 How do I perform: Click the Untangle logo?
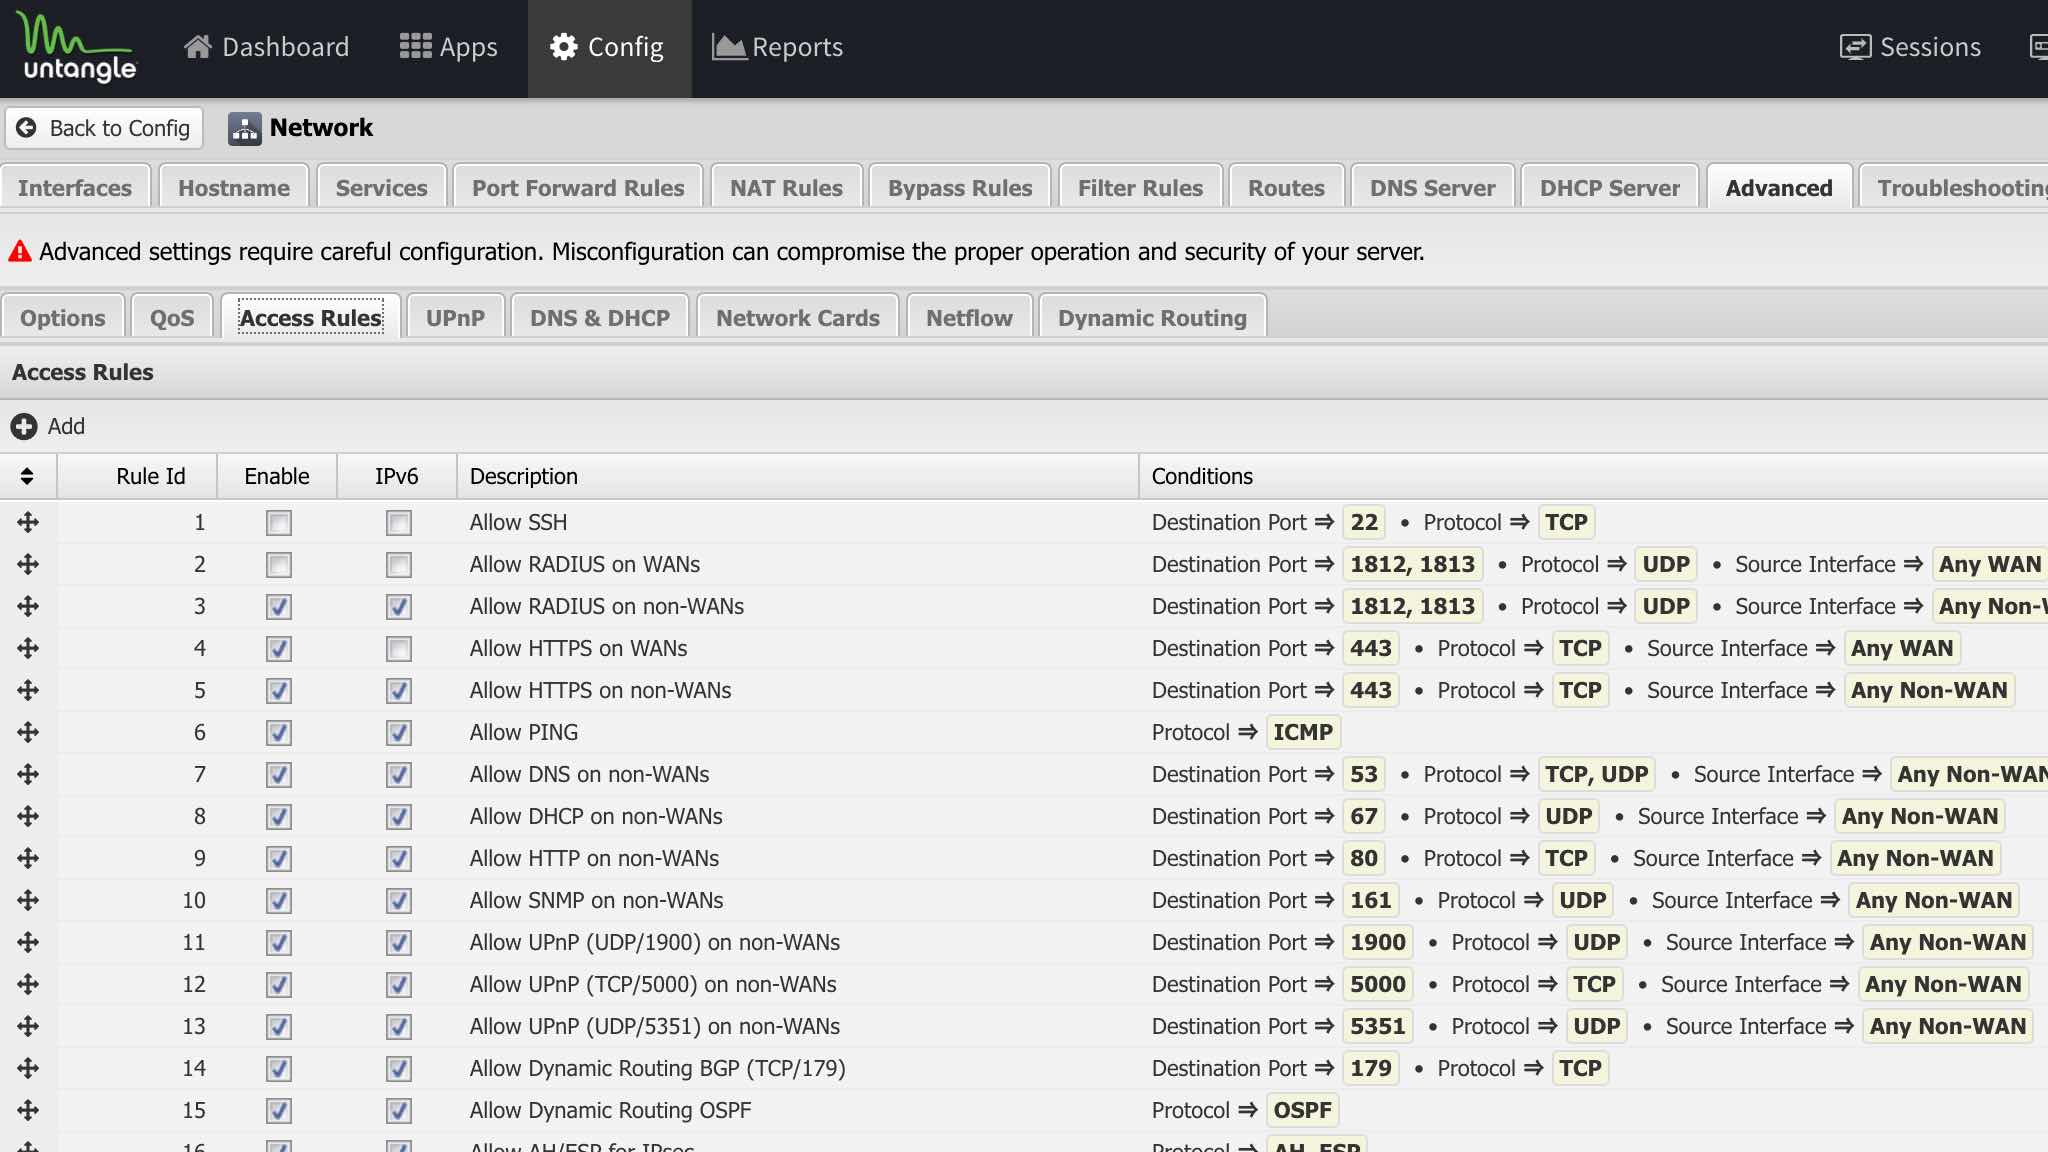pos(78,48)
